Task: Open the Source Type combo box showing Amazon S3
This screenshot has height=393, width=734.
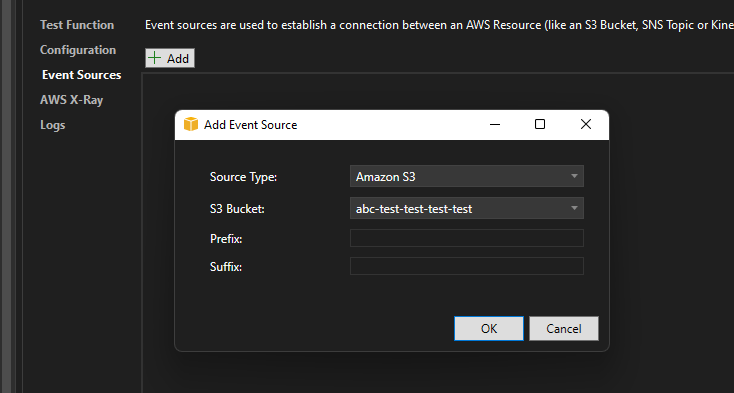Action: coord(467,176)
